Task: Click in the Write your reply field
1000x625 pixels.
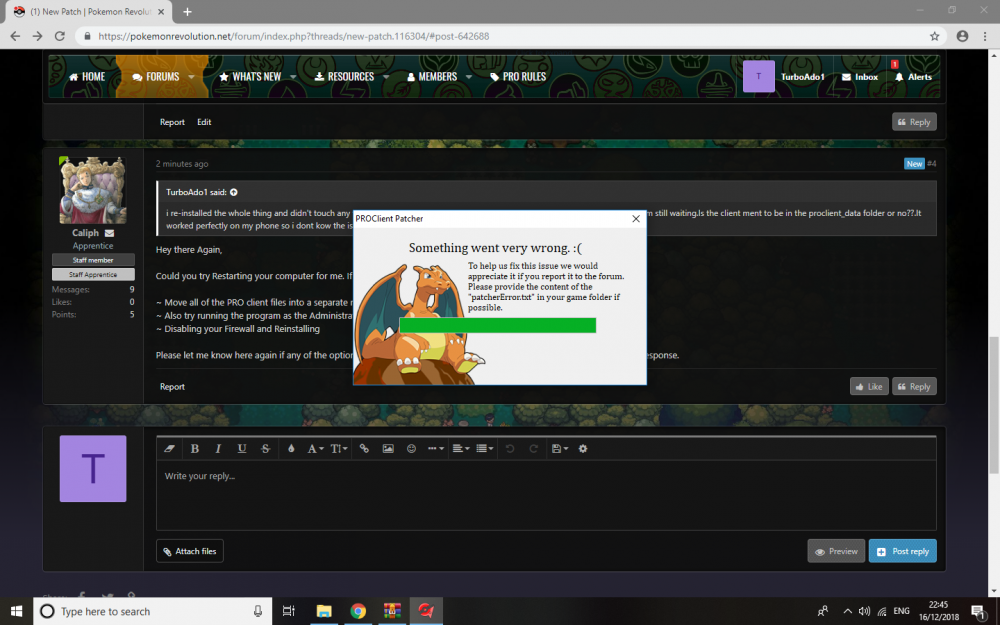Action: (x=545, y=495)
